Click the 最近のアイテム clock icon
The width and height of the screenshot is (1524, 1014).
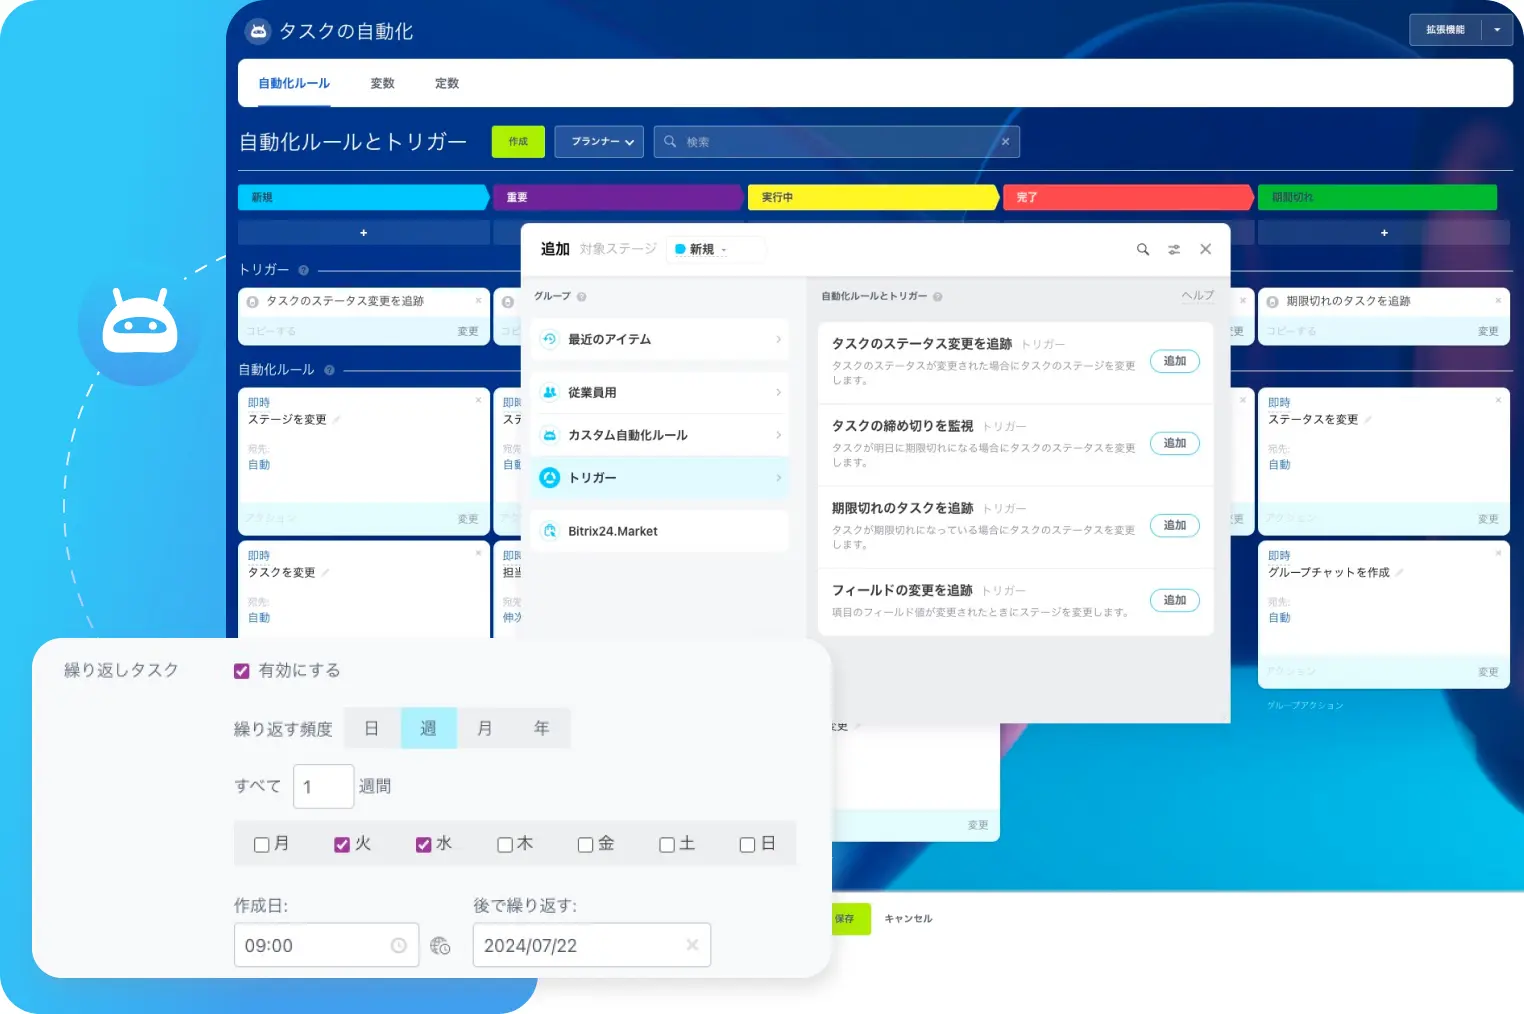point(549,339)
